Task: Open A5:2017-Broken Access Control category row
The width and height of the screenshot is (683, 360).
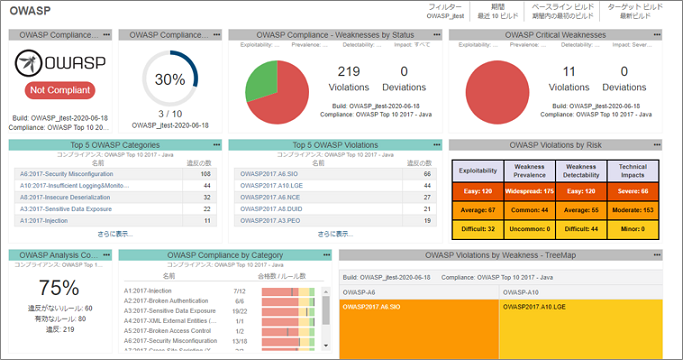Action: (x=167, y=331)
